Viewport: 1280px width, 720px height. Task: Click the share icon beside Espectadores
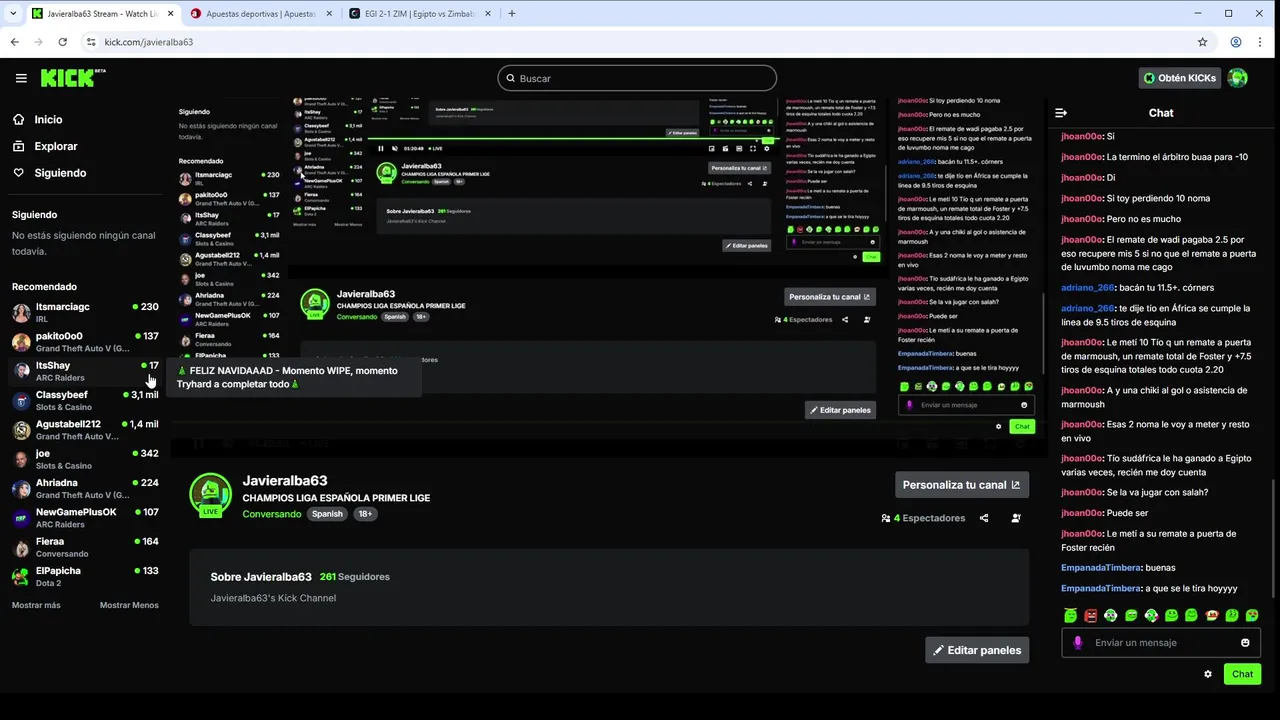click(984, 518)
